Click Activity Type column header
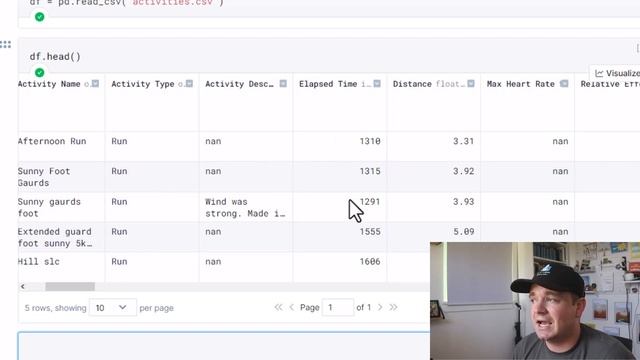Image resolution: width=640 pixels, height=360 pixels. pos(142,84)
